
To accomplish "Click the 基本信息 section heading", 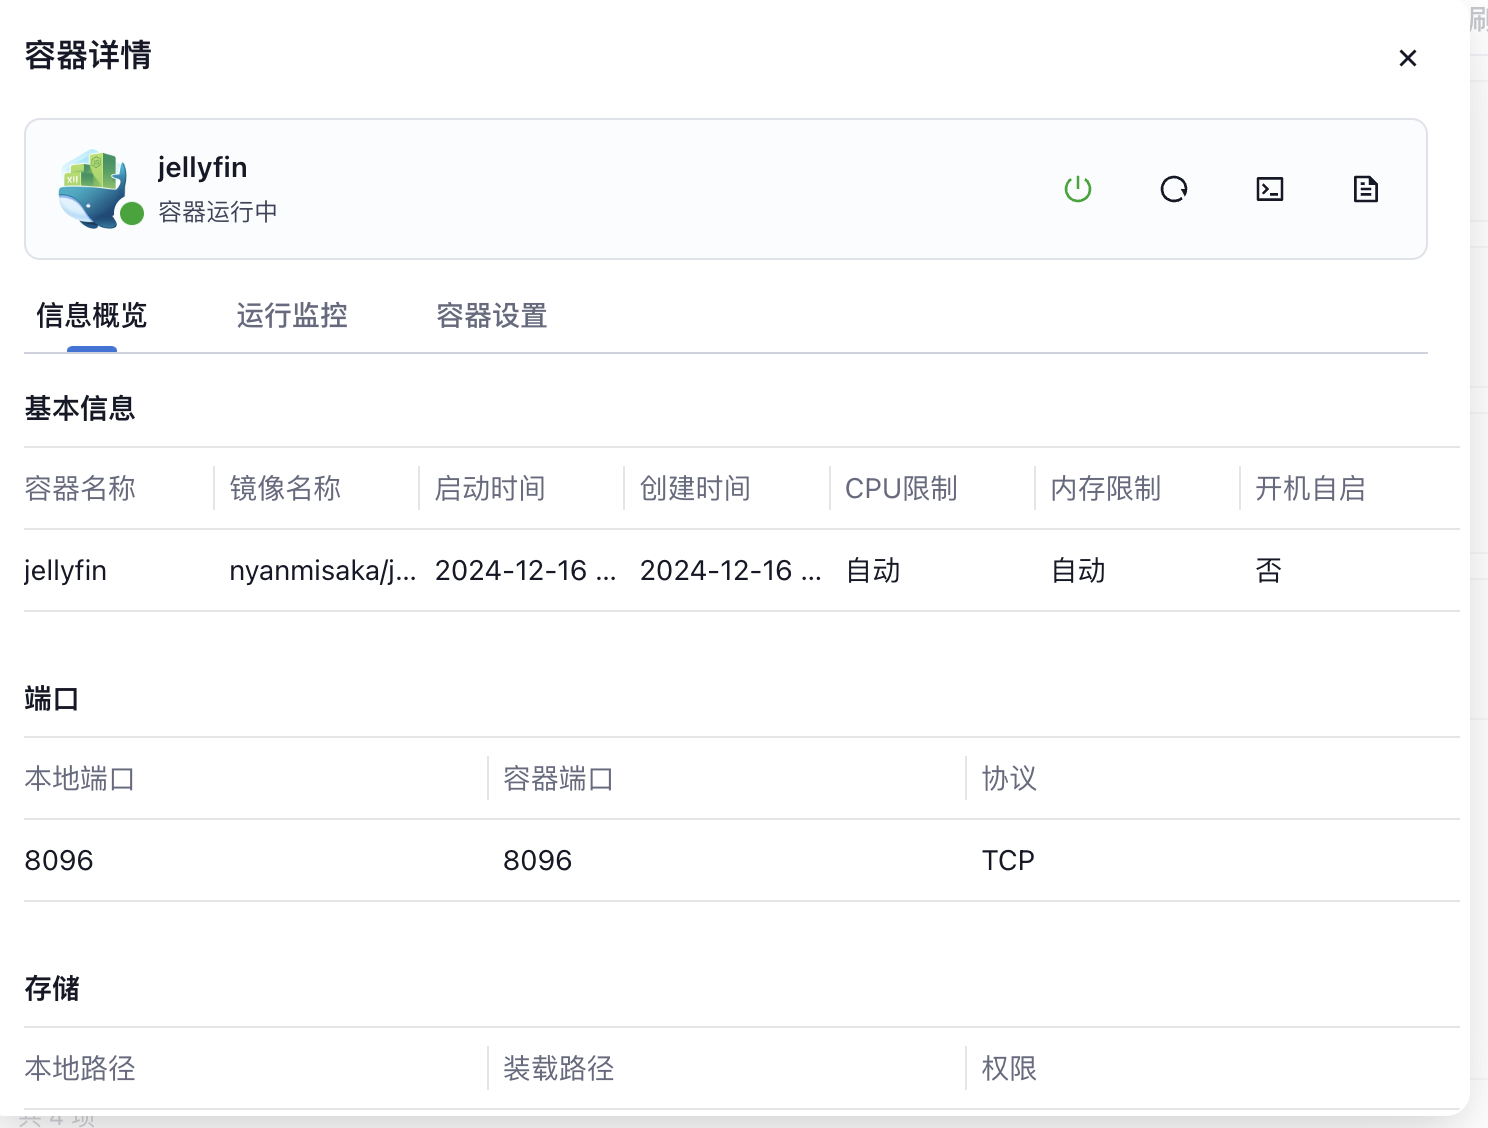I will click(80, 408).
